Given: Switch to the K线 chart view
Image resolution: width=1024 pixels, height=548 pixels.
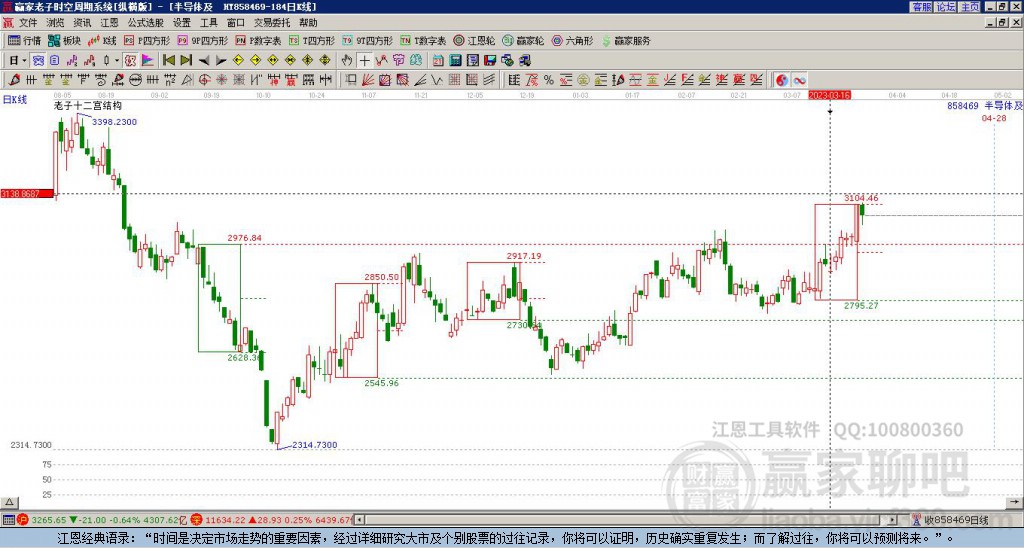Looking at the screenshot, I should pos(102,40).
